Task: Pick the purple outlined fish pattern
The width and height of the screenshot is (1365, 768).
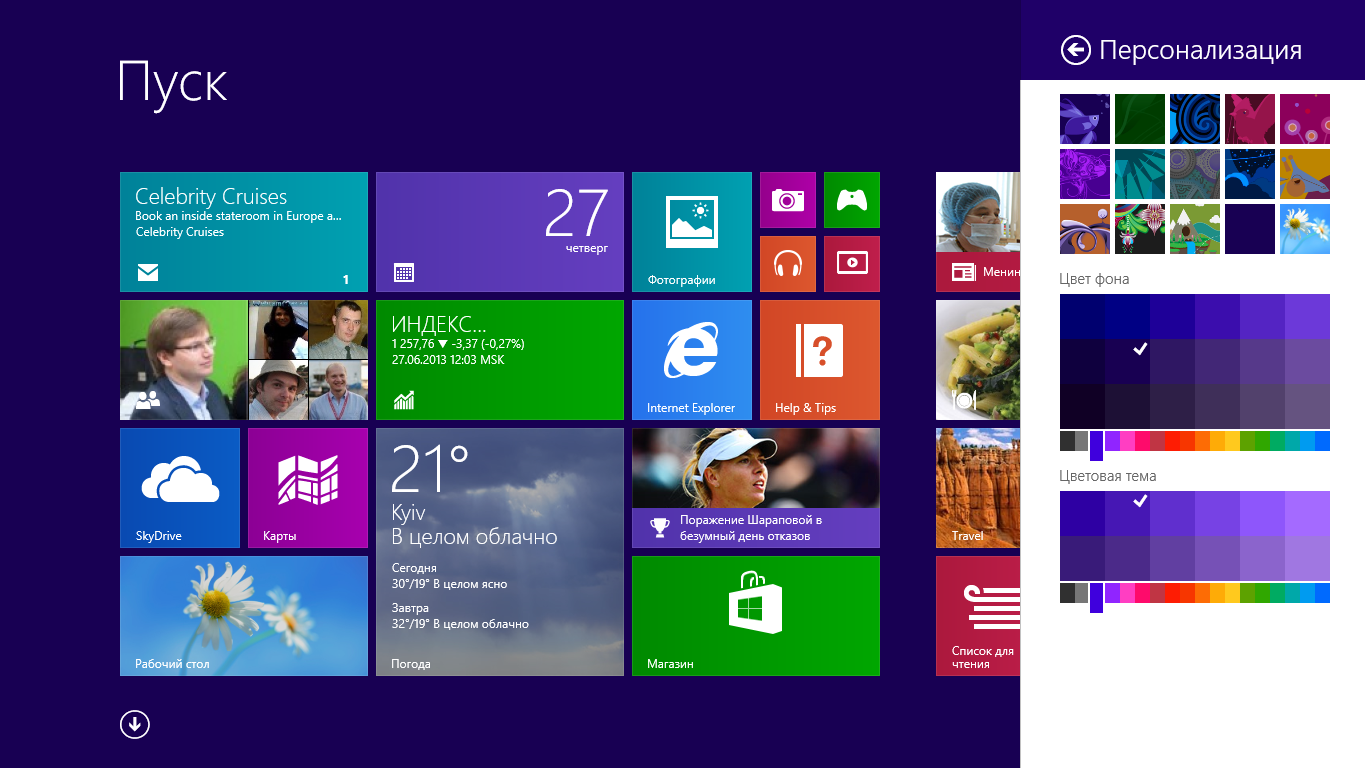Action: [x=1085, y=174]
